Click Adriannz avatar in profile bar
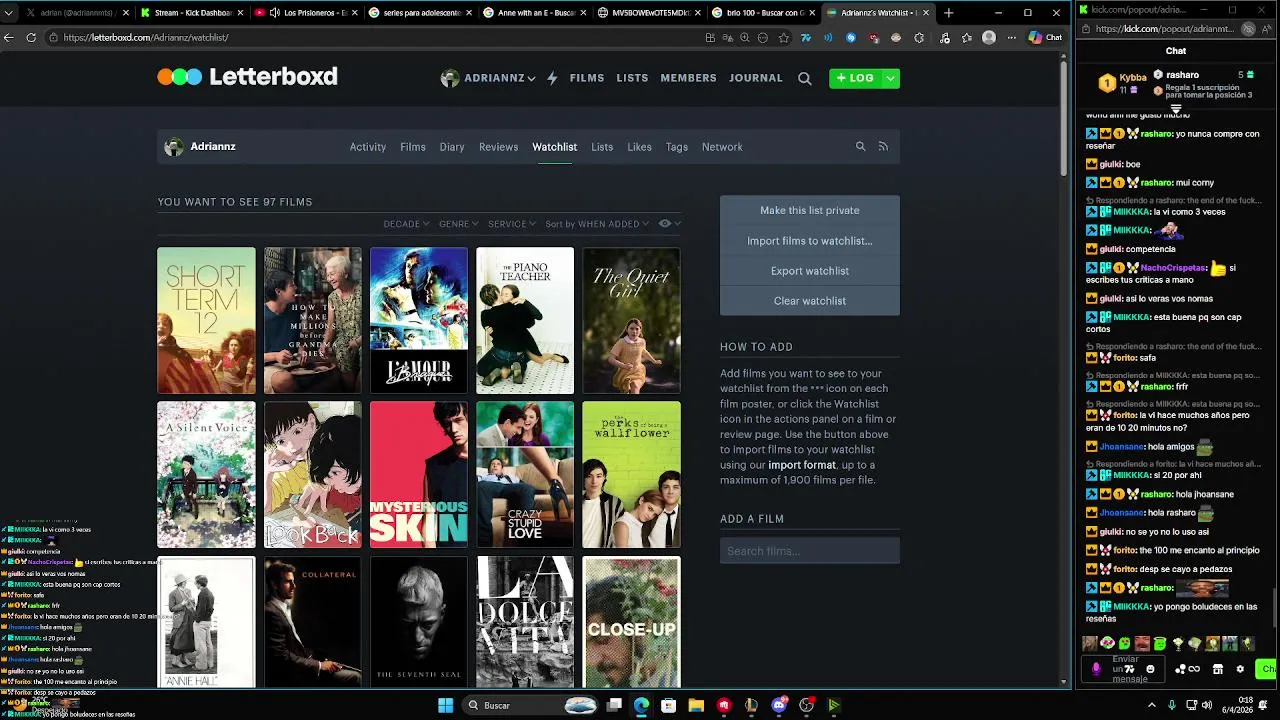 coord(174,147)
